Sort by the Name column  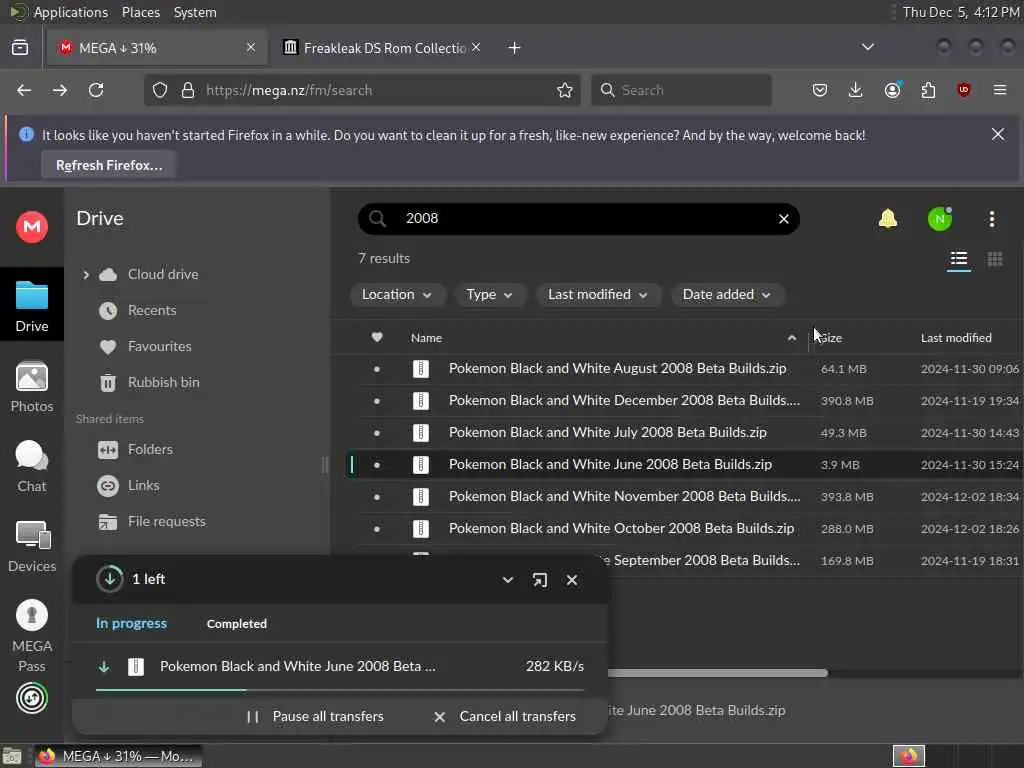pyautogui.click(x=426, y=338)
